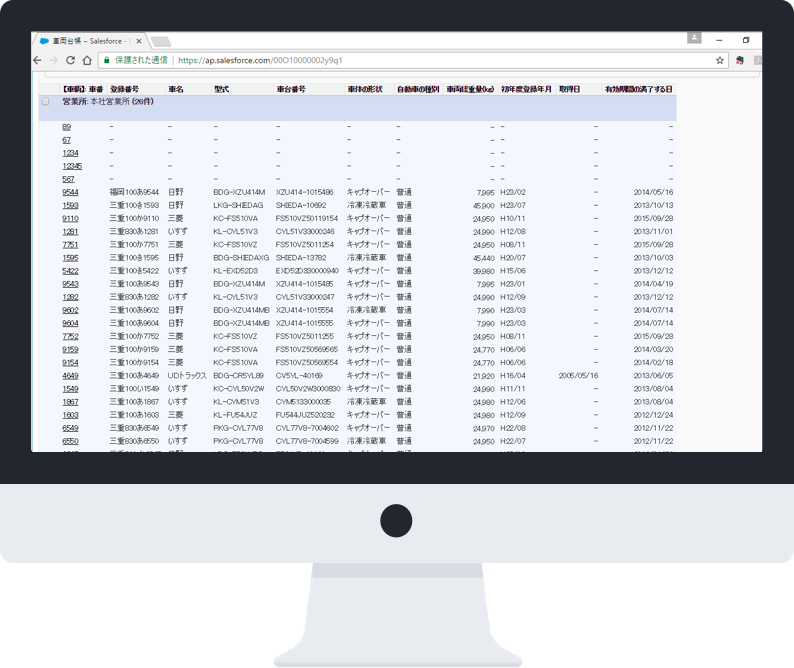Select chassis number CV5YL-40169
The height and width of the screenshot is (668, 794).
click(299, 376)
